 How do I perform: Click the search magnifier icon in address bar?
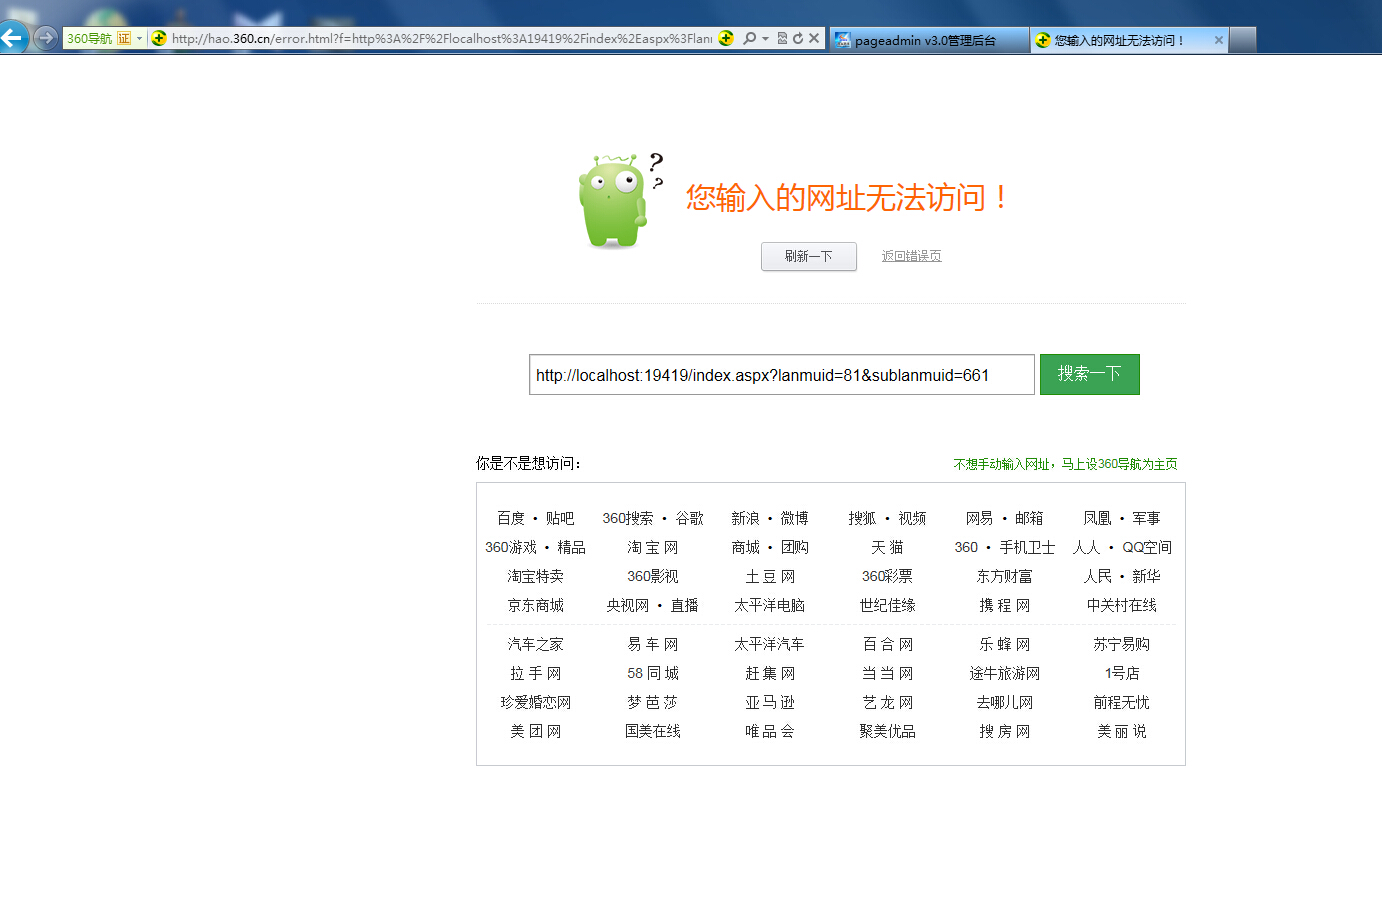[x=749, y=39]
